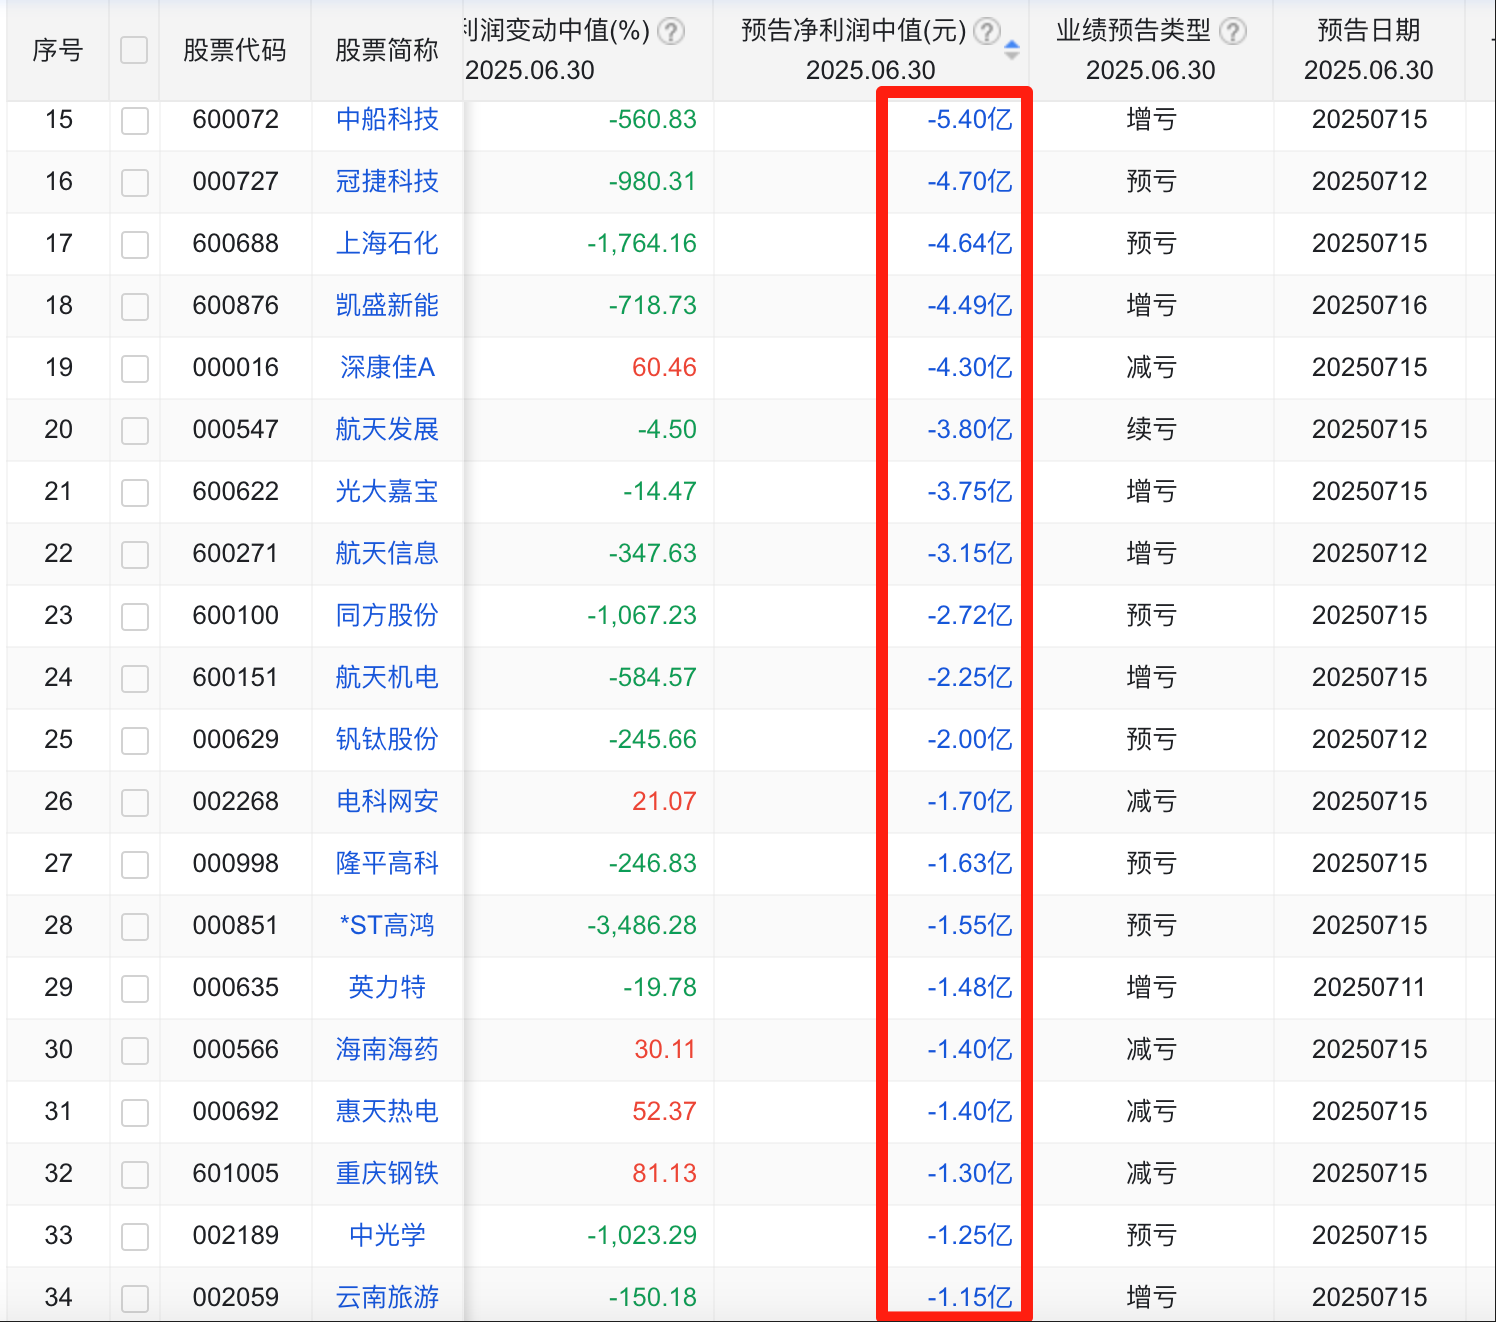Open stock link 中光学
This screenshot has height=1322, width=1496.
click(x=387, y=1235)
